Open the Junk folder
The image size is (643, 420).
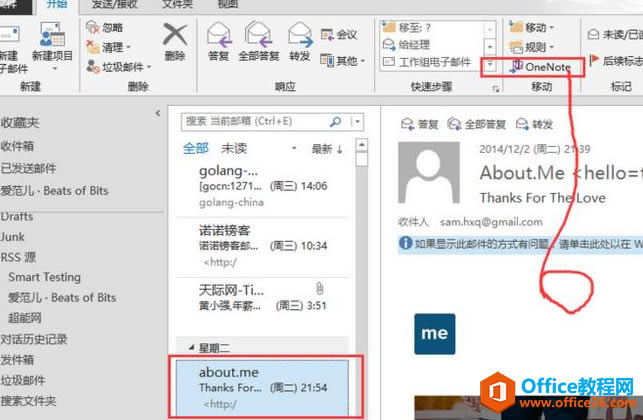pos(12,237)
